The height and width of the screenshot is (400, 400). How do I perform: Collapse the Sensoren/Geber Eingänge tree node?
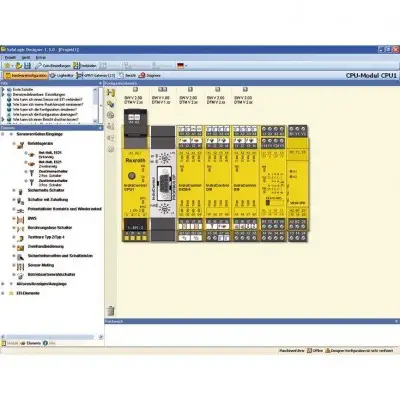tap(3, 134)
